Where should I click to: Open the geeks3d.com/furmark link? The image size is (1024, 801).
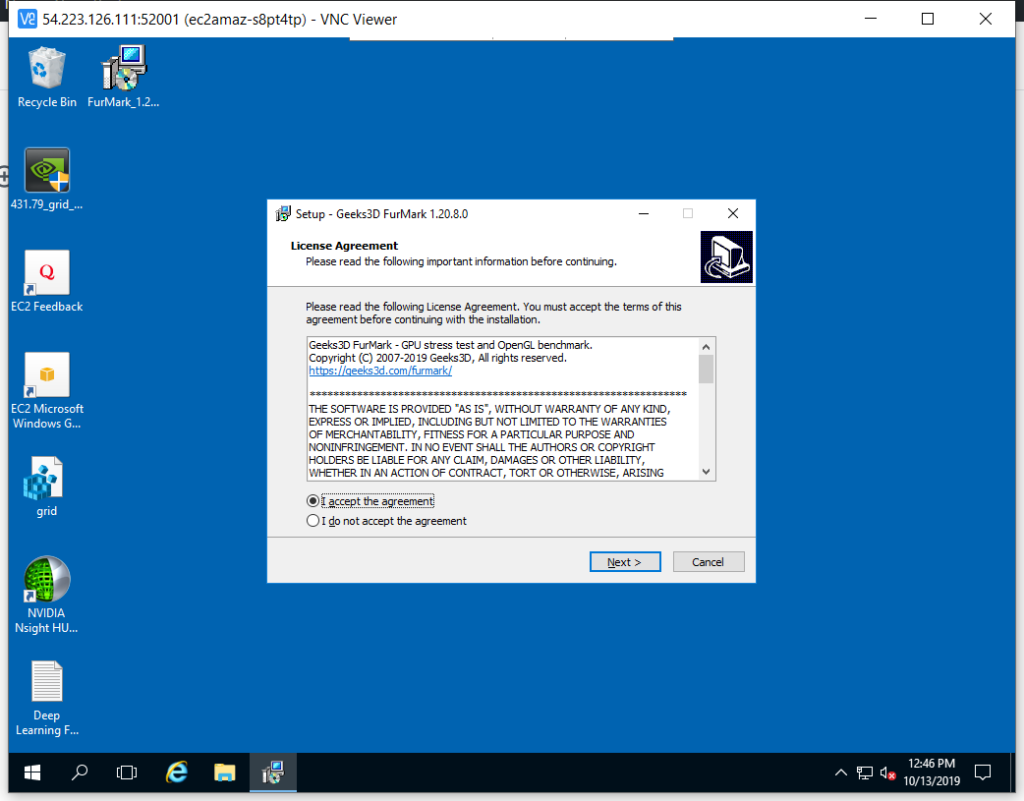coord(380,370)
